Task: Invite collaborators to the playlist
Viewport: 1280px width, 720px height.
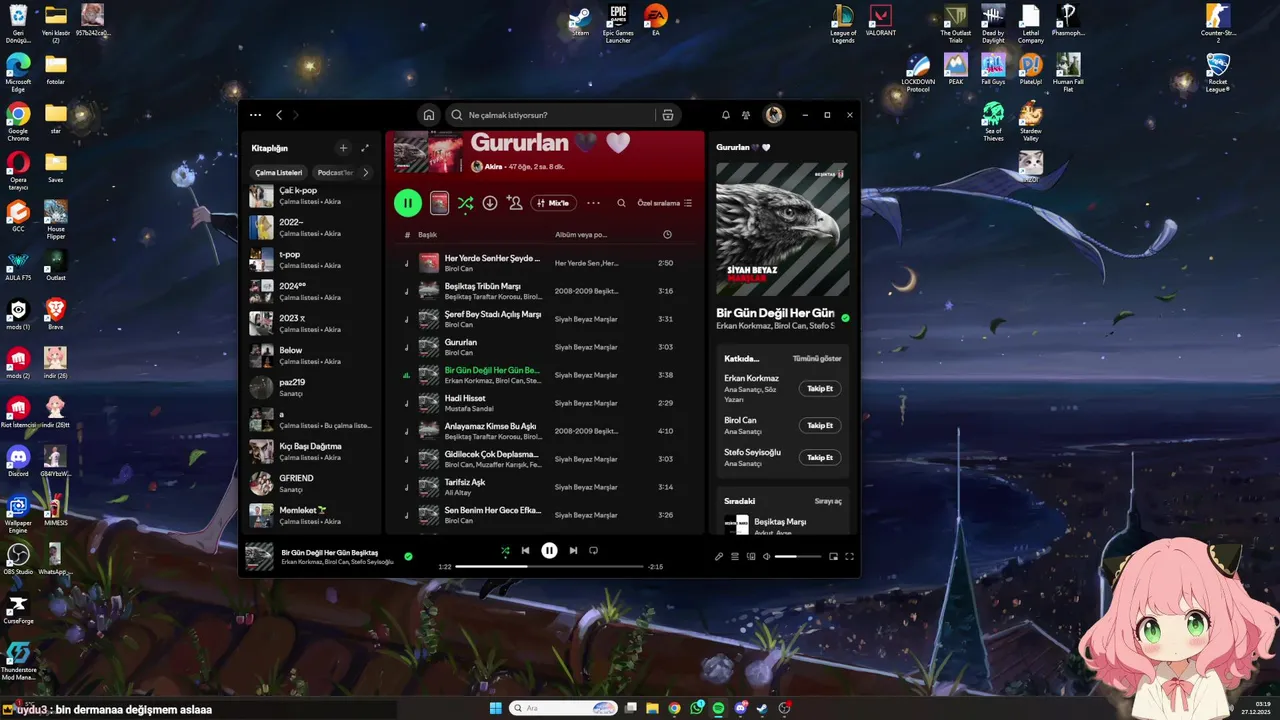Action: [x=515, y=203]
